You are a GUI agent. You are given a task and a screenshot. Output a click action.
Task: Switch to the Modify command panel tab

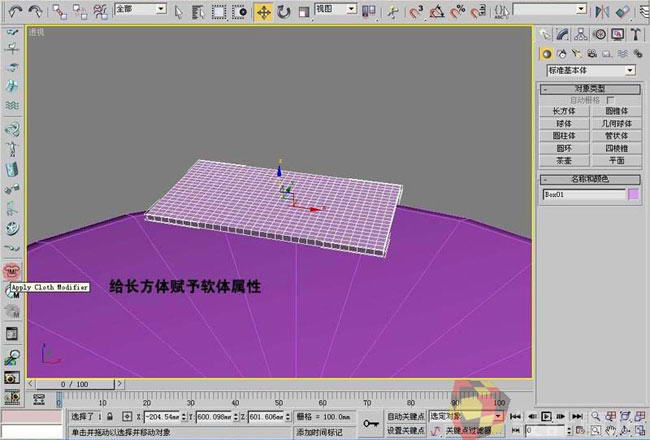pyautogui.click(x=563, y=34)
